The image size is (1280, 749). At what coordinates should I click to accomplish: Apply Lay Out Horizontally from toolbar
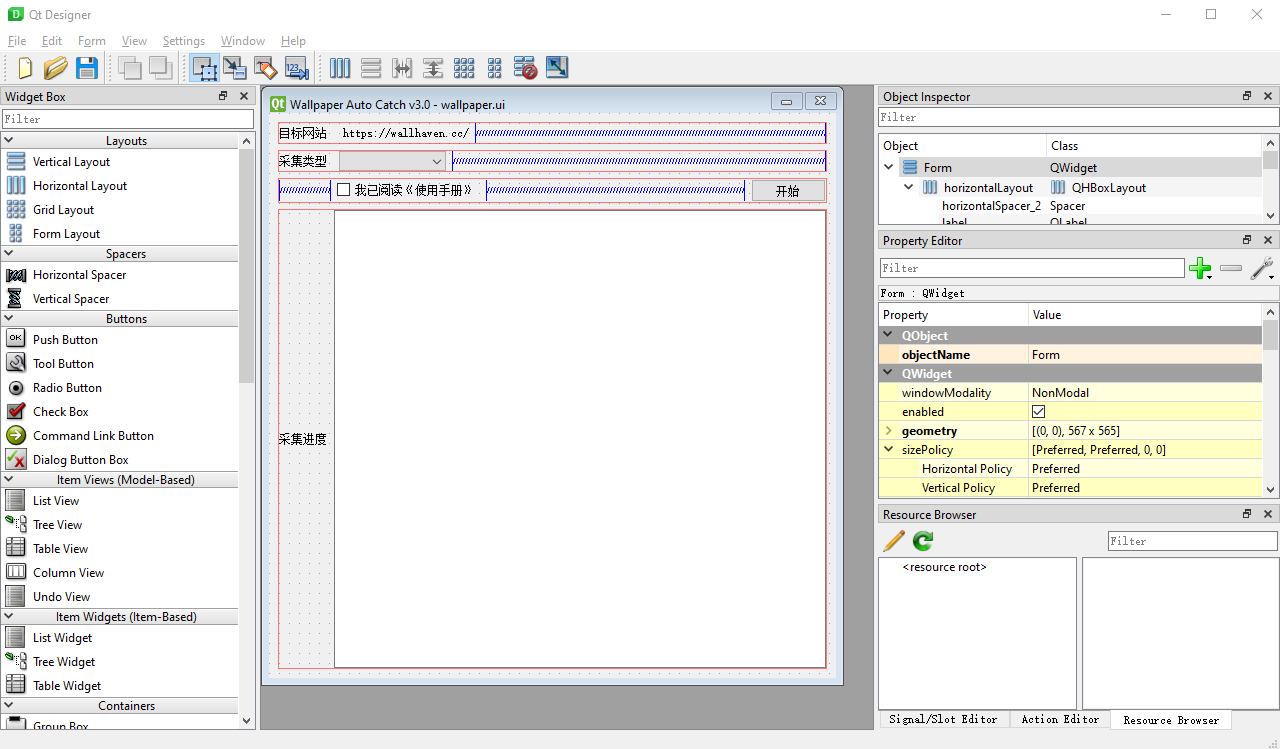[340, 68]
